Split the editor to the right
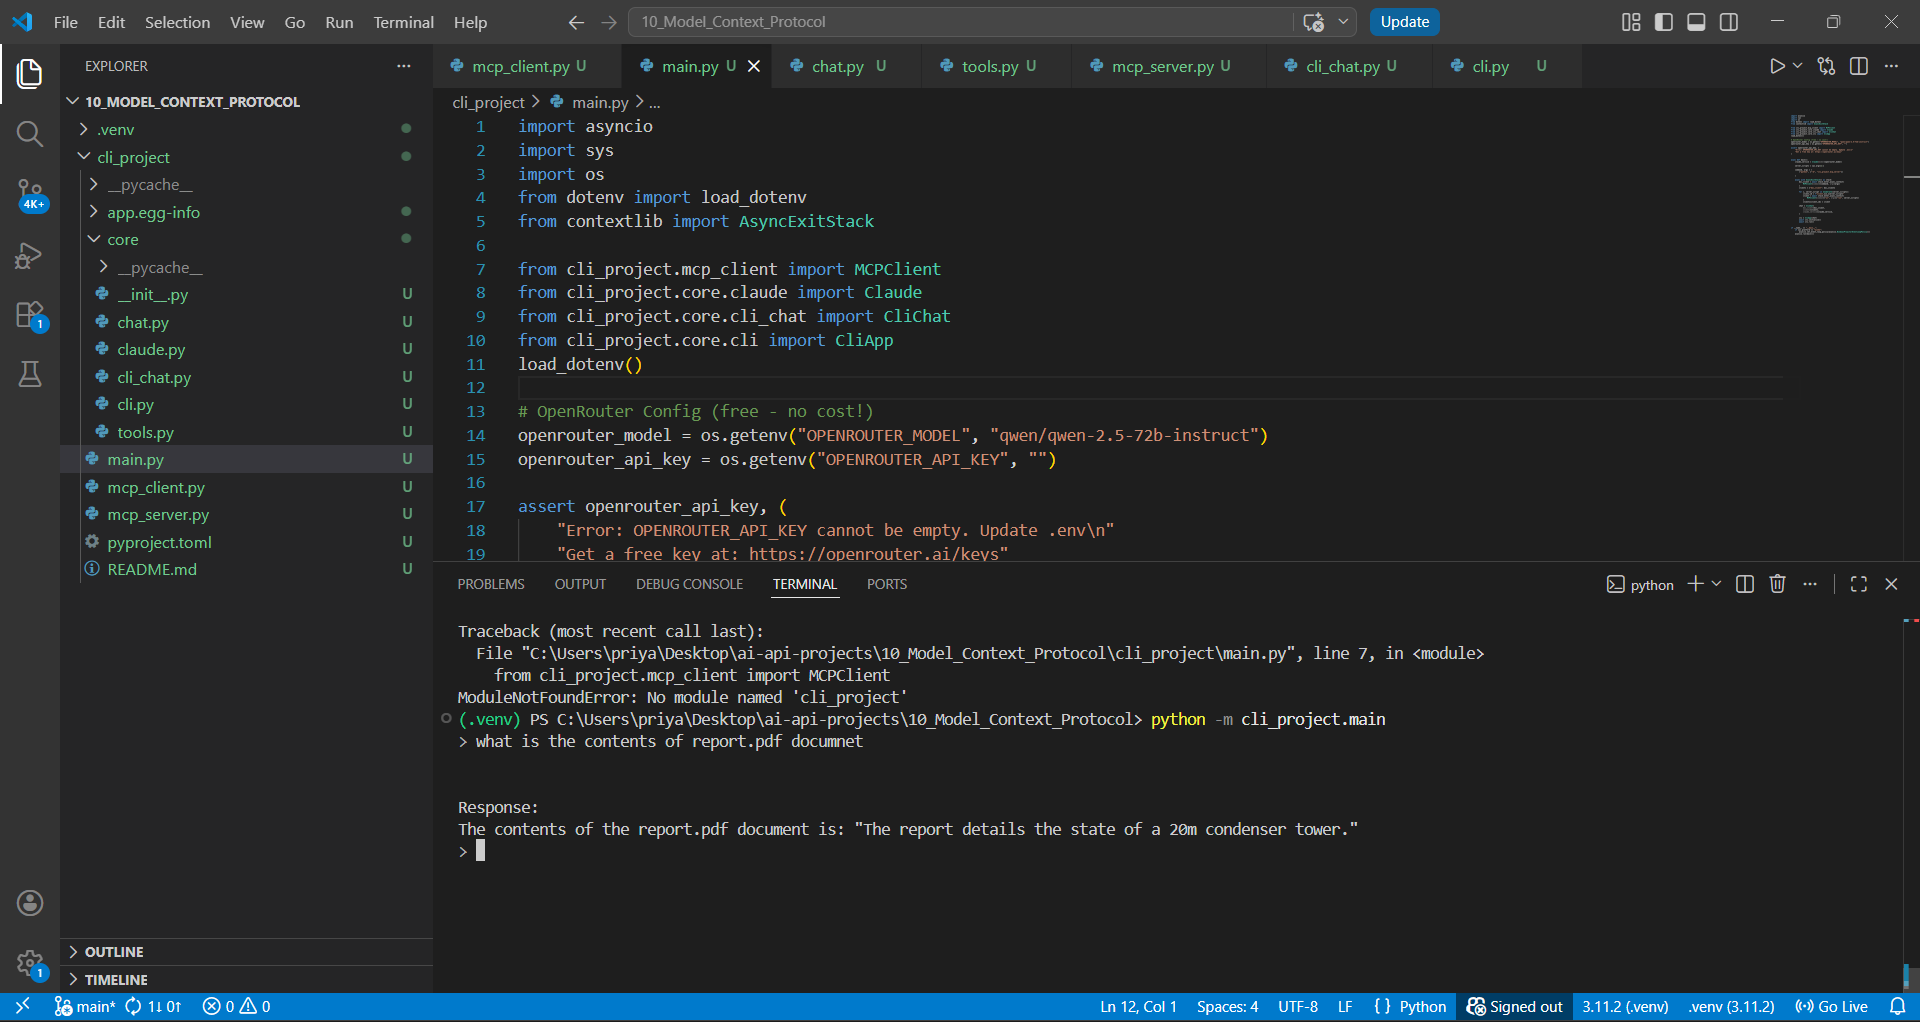Image resolution: width=1920 pixels, height=1022 pixels. click(x=1859, y=66)
